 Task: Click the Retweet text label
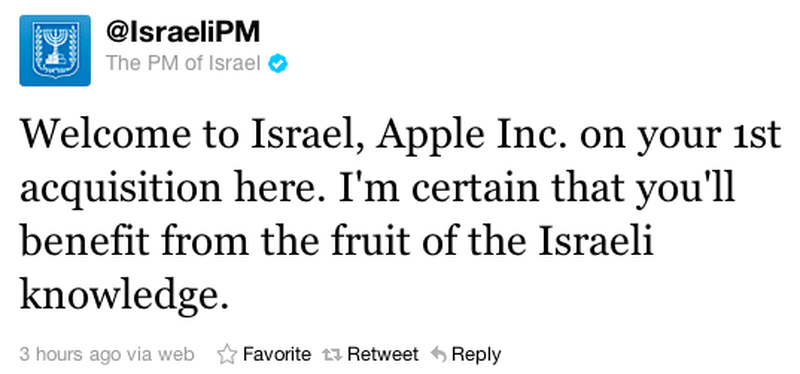(383, 354)
